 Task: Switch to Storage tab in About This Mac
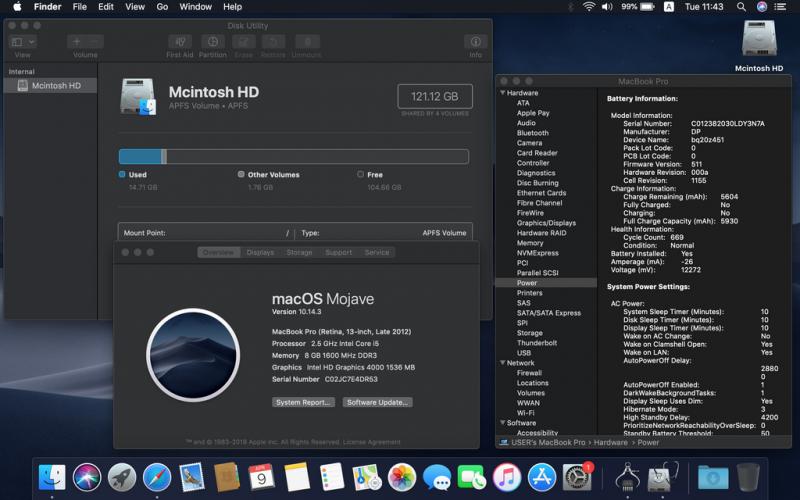point(299,252)
